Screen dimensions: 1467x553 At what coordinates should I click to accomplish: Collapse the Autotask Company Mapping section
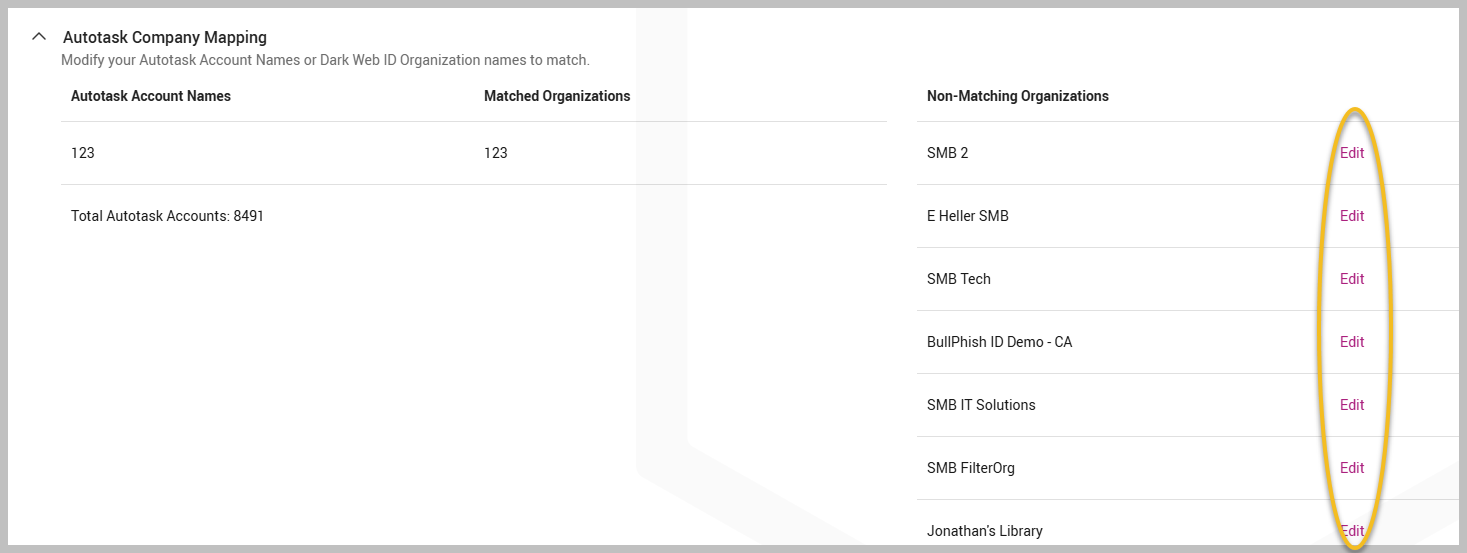39,37
